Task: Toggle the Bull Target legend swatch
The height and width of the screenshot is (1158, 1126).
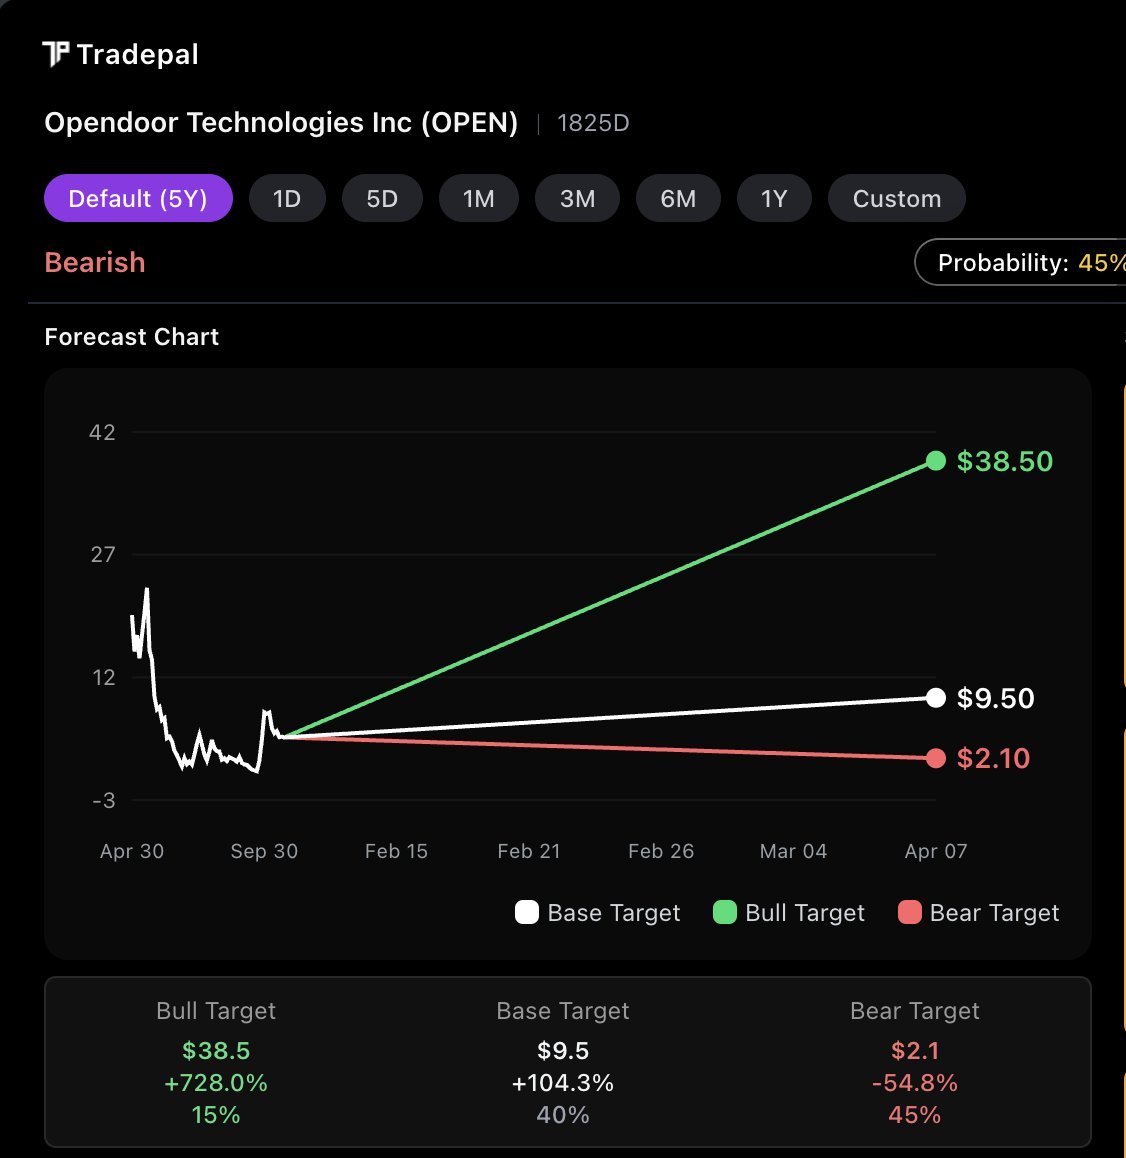Action: point(724,912)
